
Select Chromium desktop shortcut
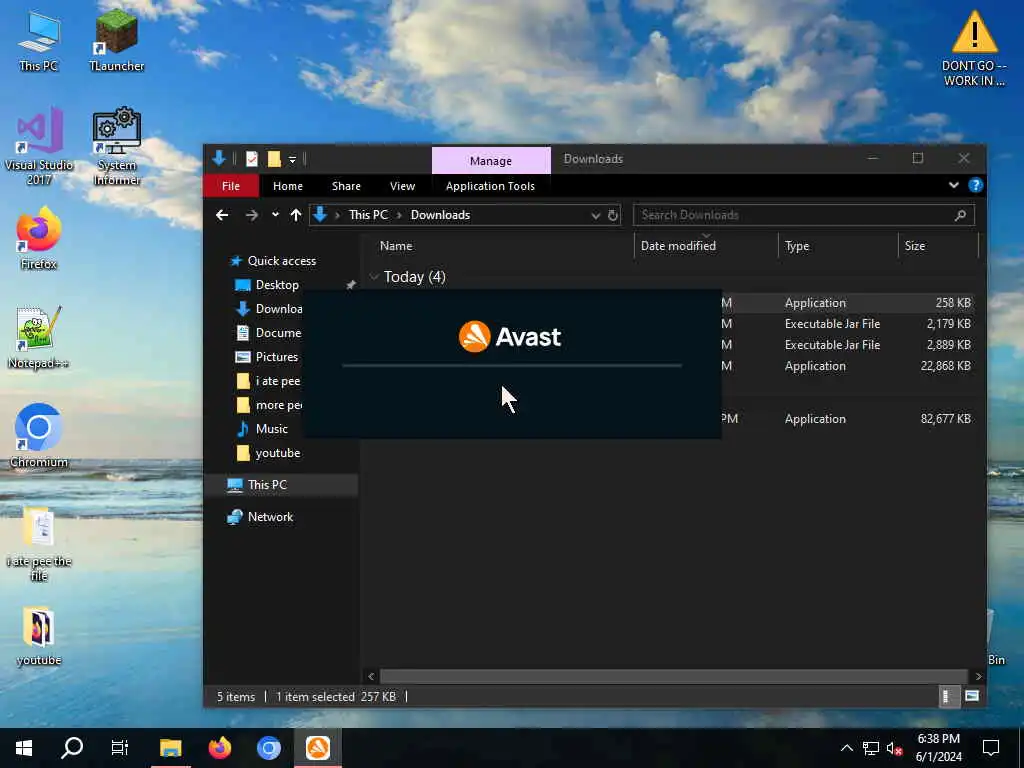pyautogui.click(x=39, y=436)
